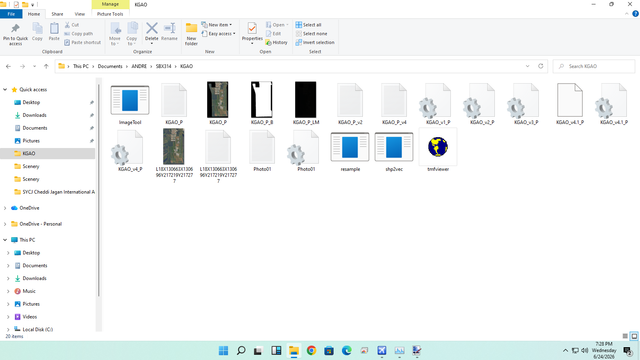The image size is (640, 360).
Task: Switch to the Home ribbon tab
Action: tap(34, 14)
